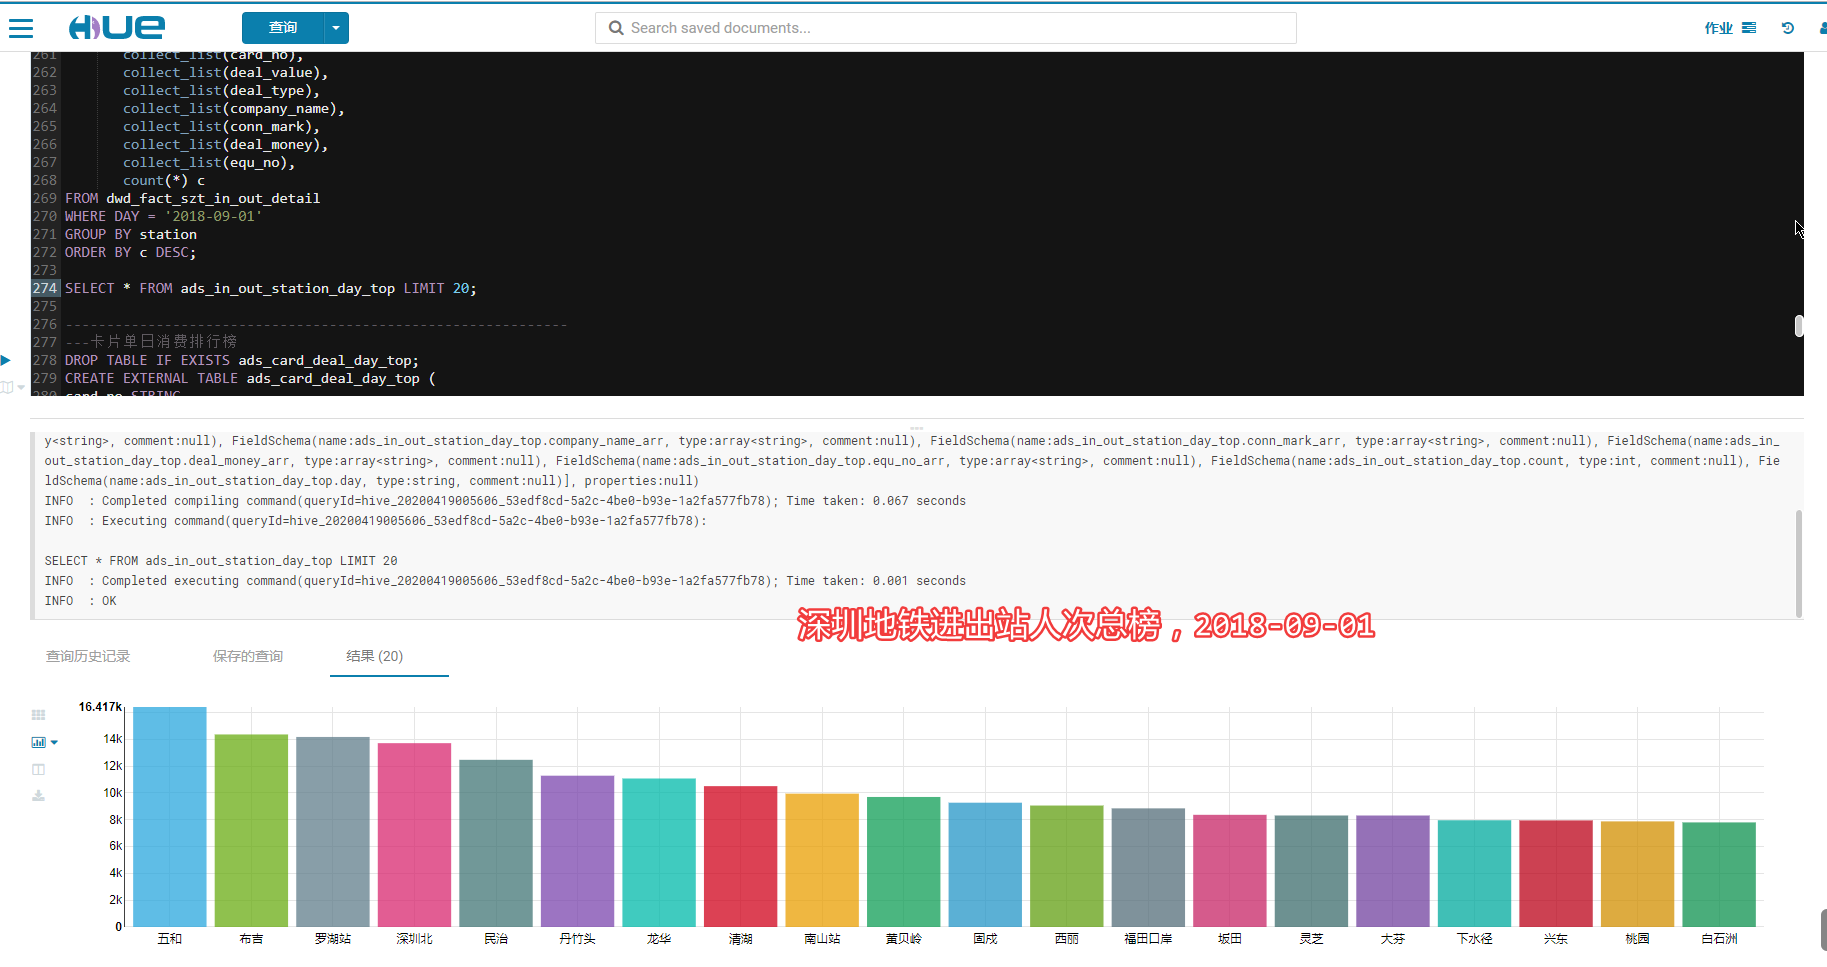The image size is (1827, 967).
Task: Click the 坂田 pink bar
Action: (x=1230, y=871)
